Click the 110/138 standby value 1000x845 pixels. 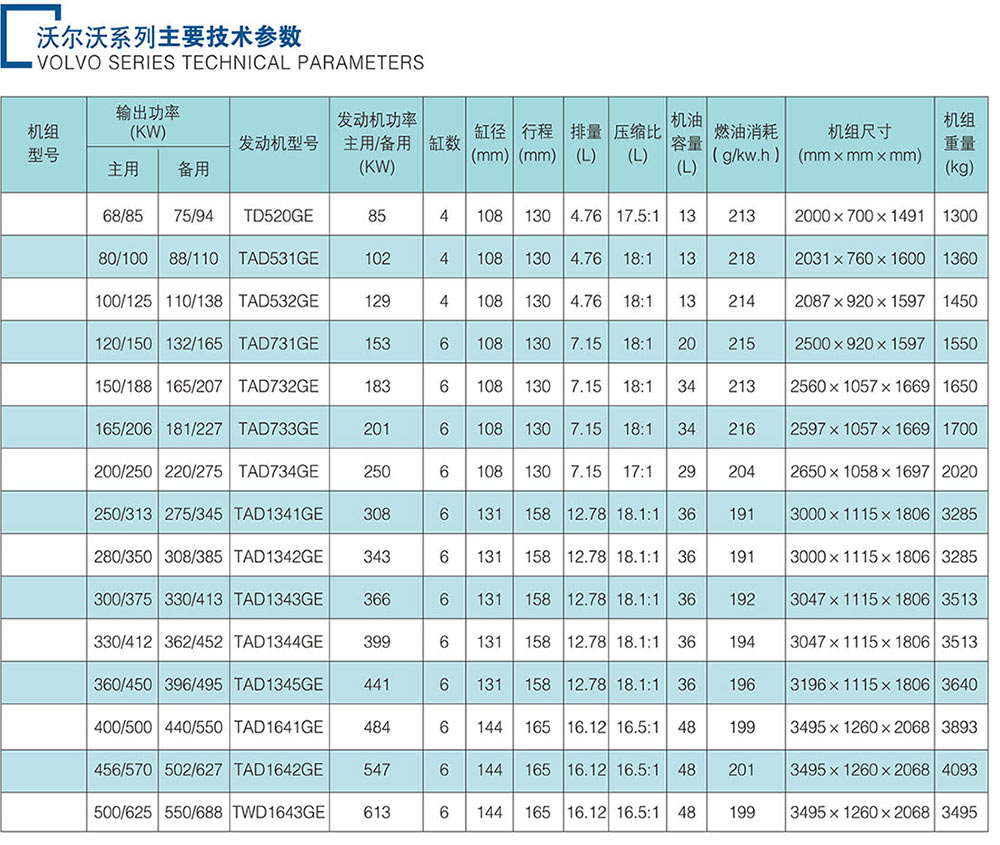[x=194, y=301]
